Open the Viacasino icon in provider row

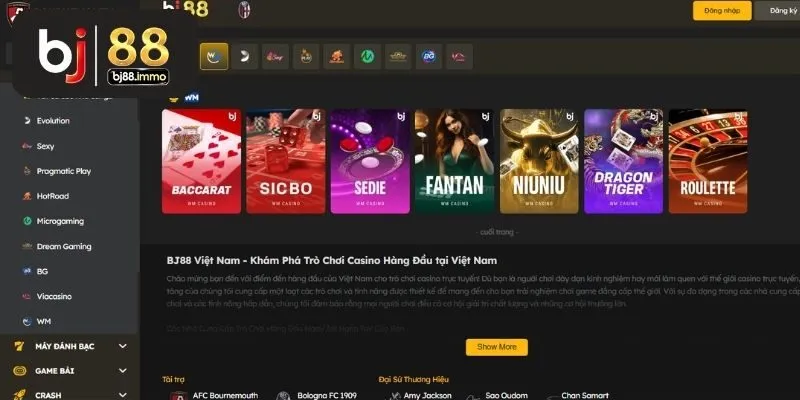pos(459,56)
